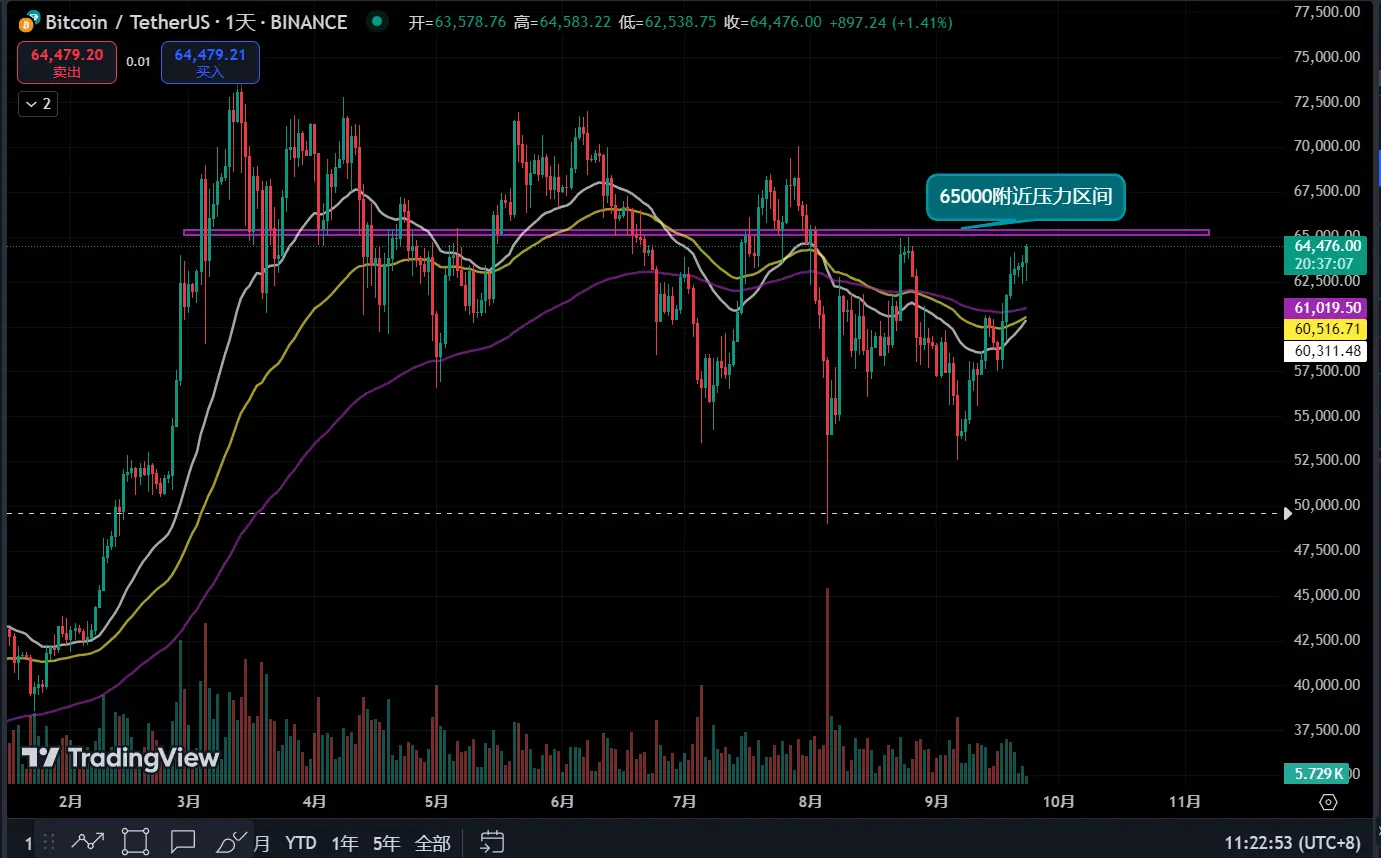This screenshot has width=1381, height=858.
Task: Click the yellow 60,516.71 moving average label
Action: coord(1326,329)
